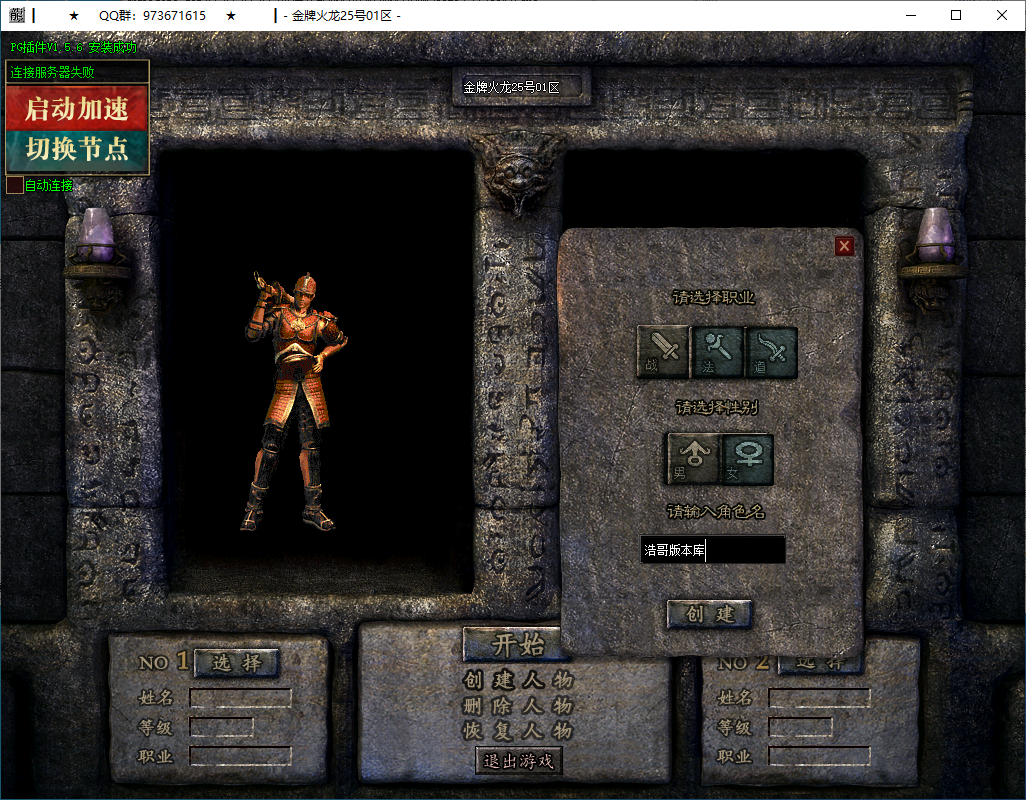Image resolution: width=1026 pixels, height=800 pixels.
Task: Click the NO 2 姓名 name field
Action: pos(819,698)
